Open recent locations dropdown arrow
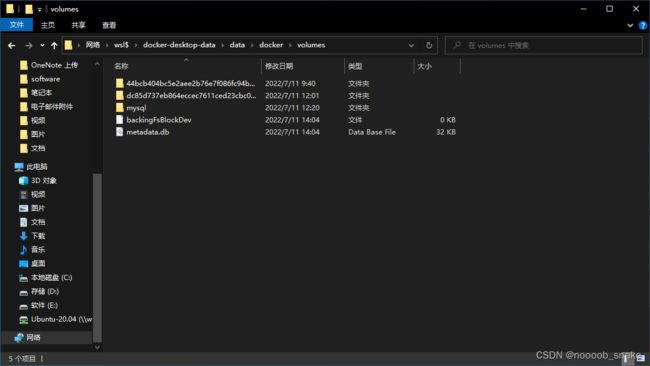Image resolution: width=650 pixels, height=366 pixels. pyautogui.click(x=42, y=45)
